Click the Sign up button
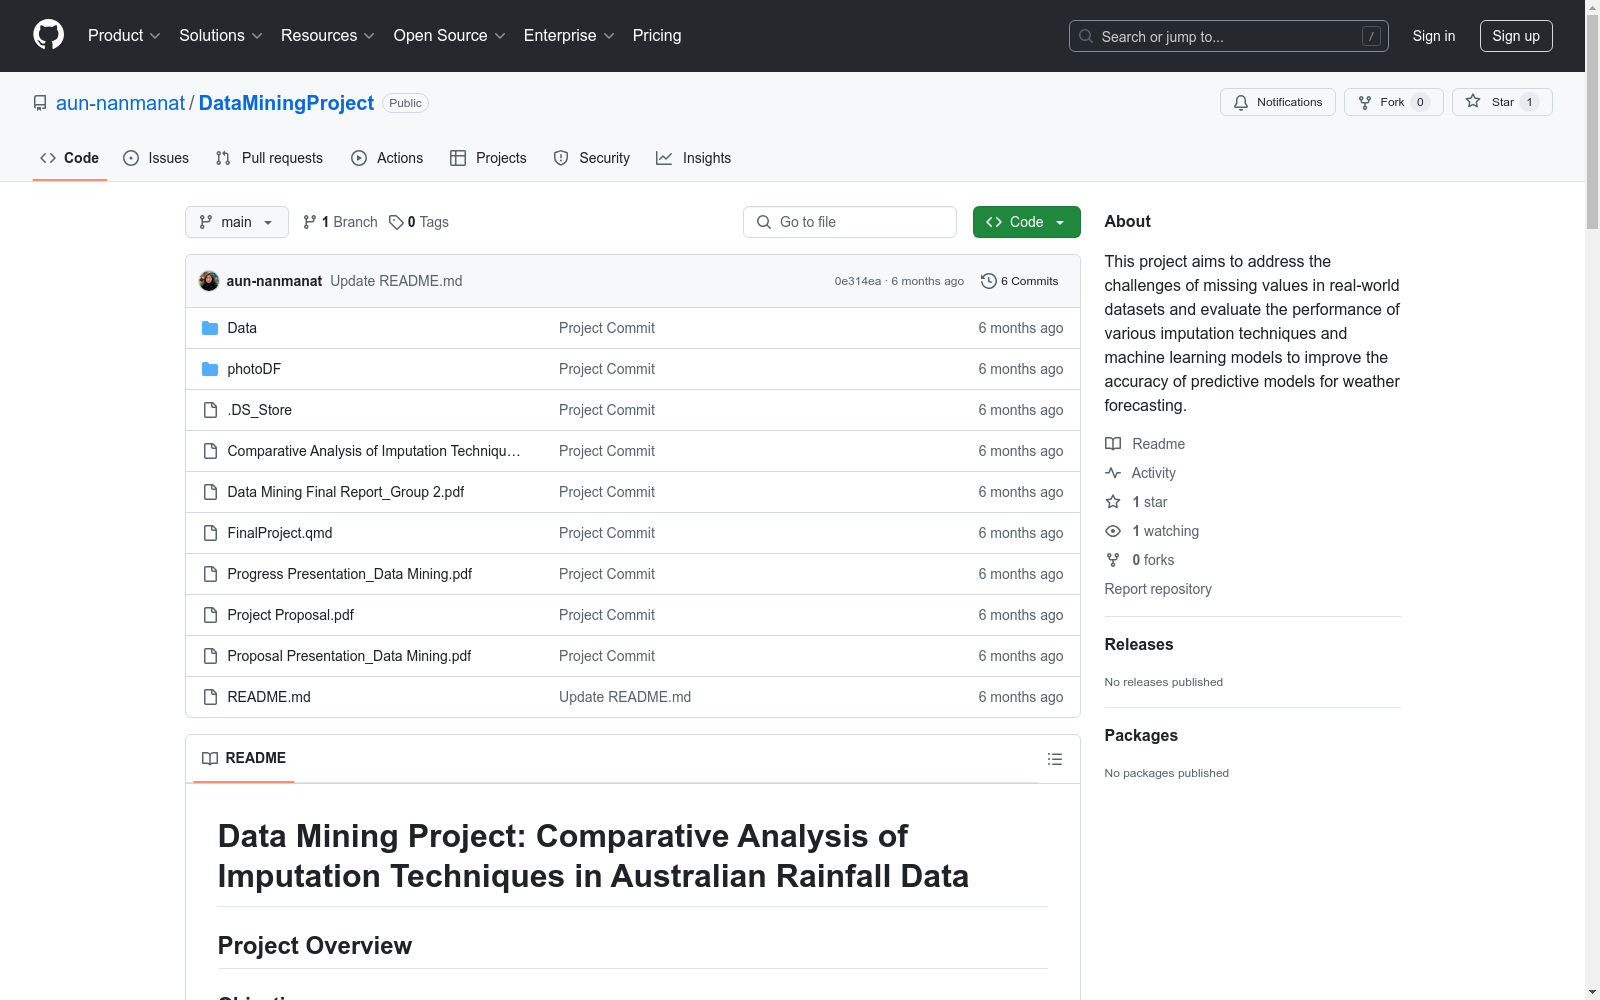The width and height of the screenshot is (1600, 1000). 1516,36
